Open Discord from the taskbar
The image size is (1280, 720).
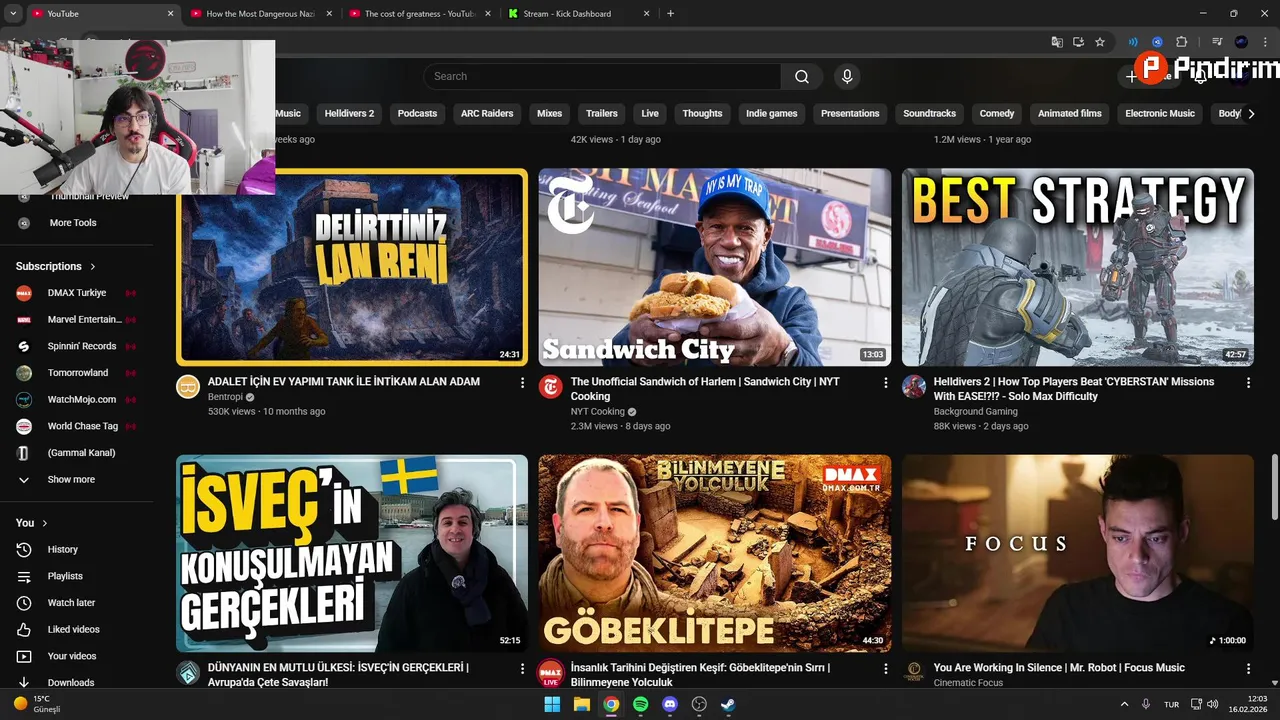click(670, 704)
